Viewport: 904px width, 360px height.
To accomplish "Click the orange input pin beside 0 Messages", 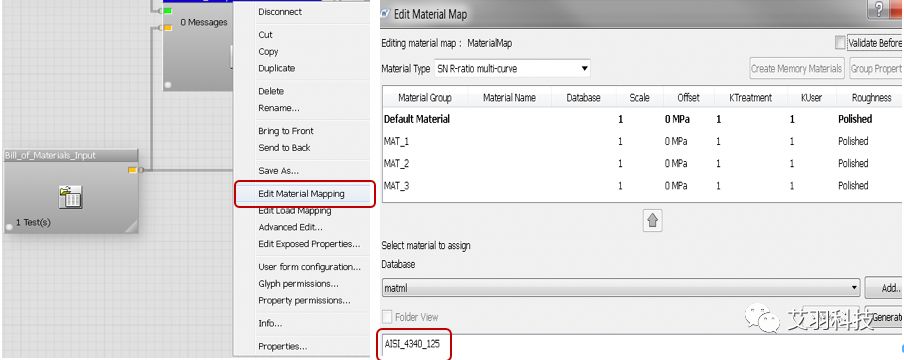I will 167,27.
